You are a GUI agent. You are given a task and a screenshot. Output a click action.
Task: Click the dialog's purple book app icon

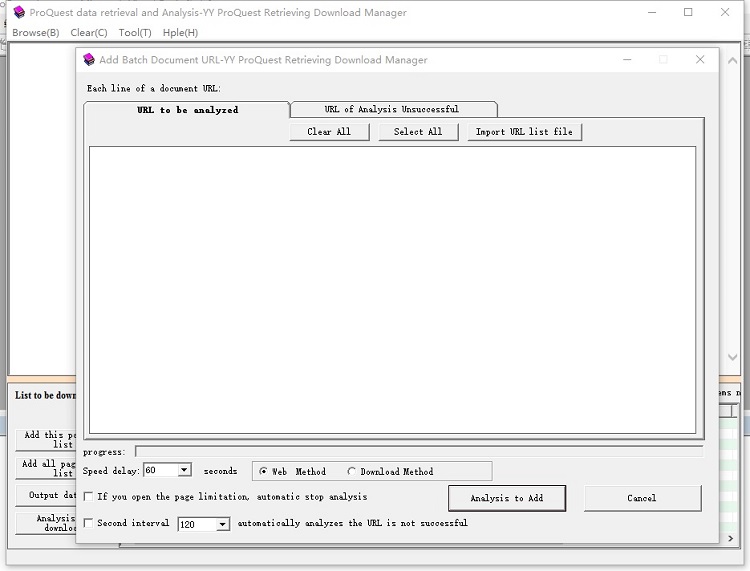click(89, 60)
